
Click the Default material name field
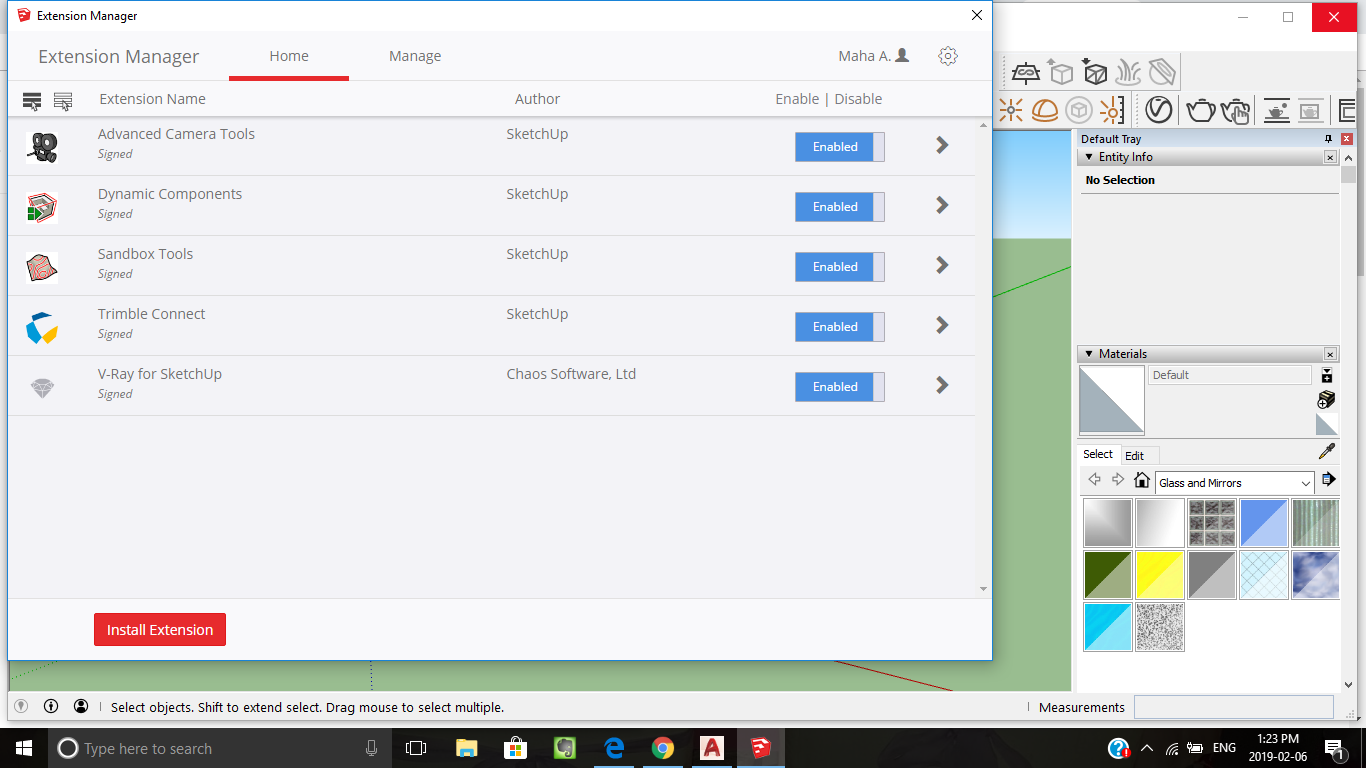[x=1230, y=375]
